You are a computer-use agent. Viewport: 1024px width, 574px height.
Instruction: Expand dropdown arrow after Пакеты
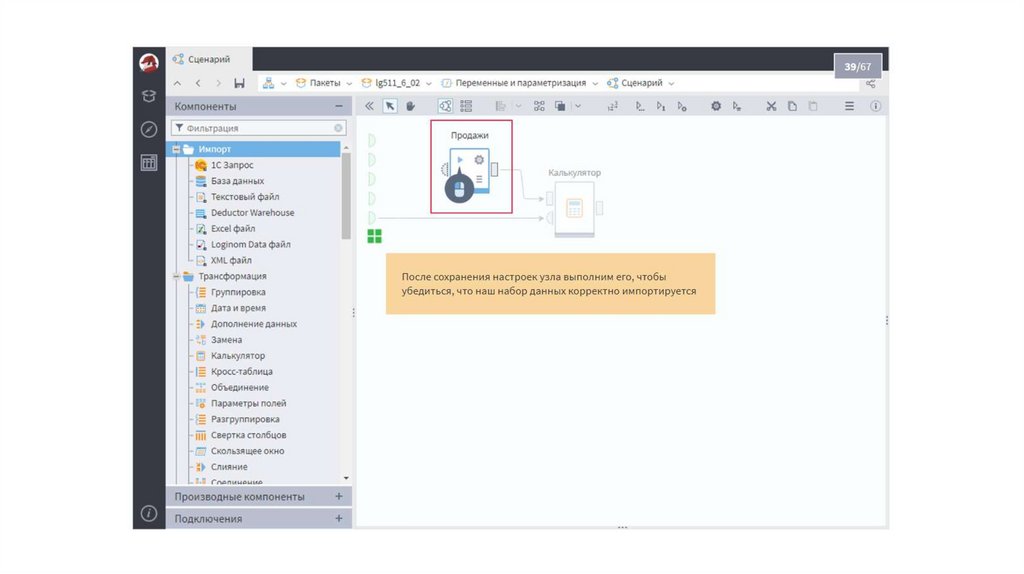pyautogui.click(x=349, y=84)
